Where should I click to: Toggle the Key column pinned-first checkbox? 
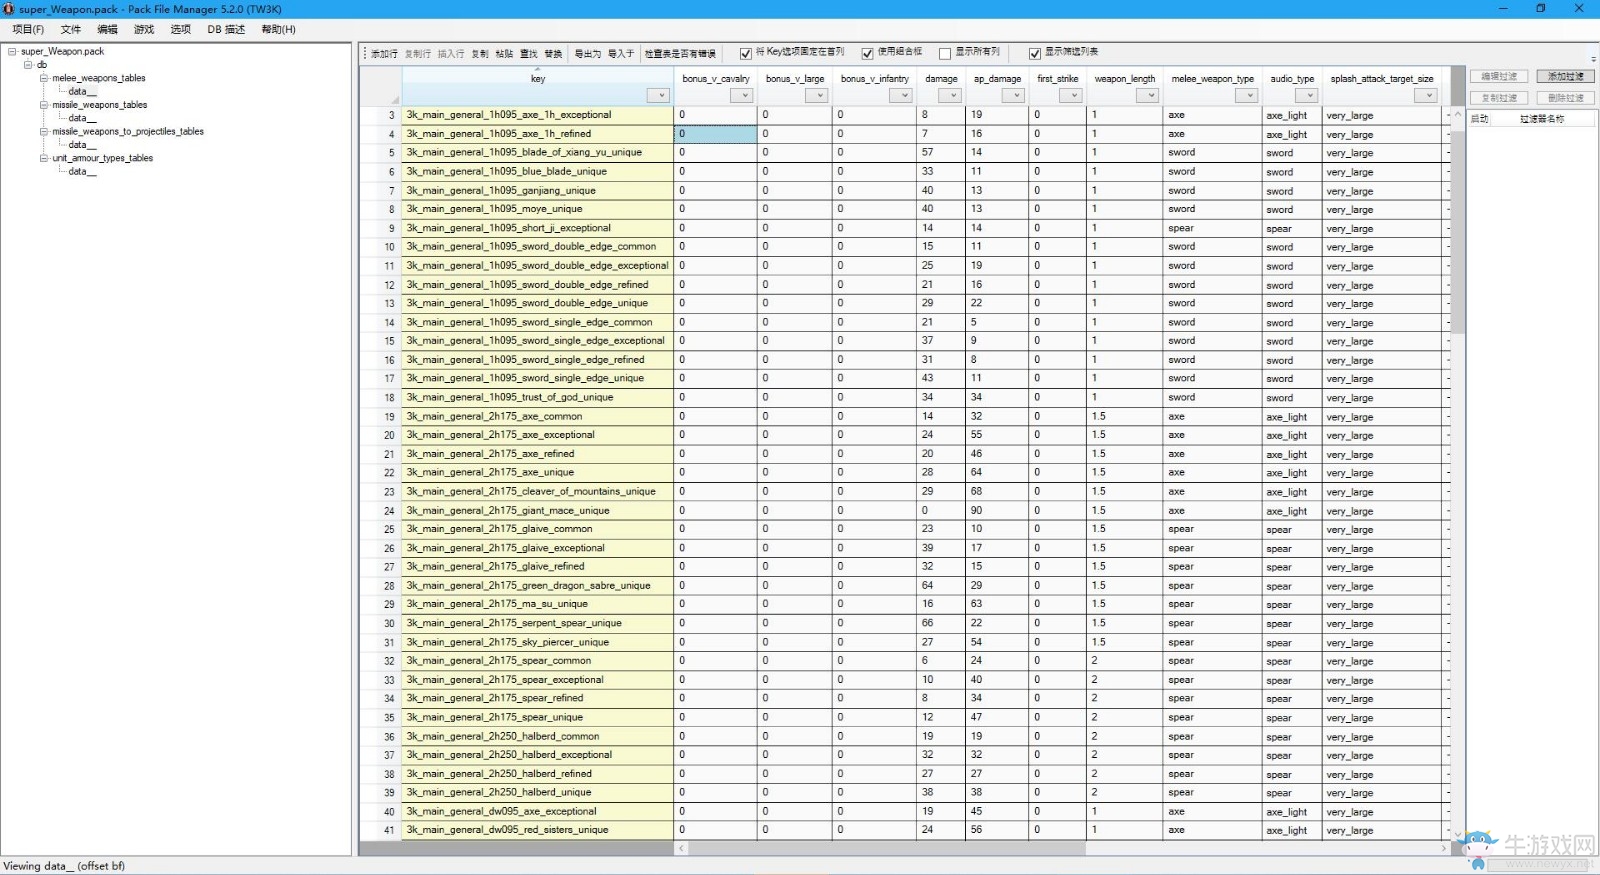tap(745, 54)
